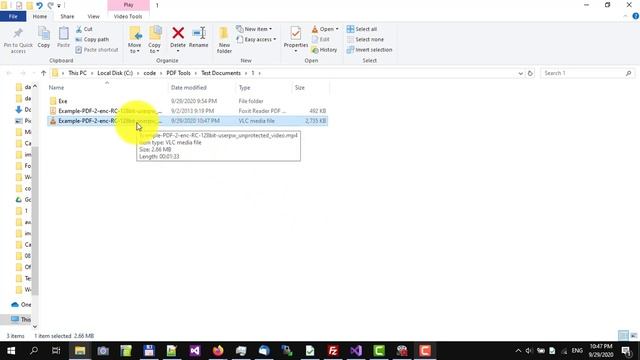Open the Video Tools tab
640x360 pixels.
click(x=128, y=16)
